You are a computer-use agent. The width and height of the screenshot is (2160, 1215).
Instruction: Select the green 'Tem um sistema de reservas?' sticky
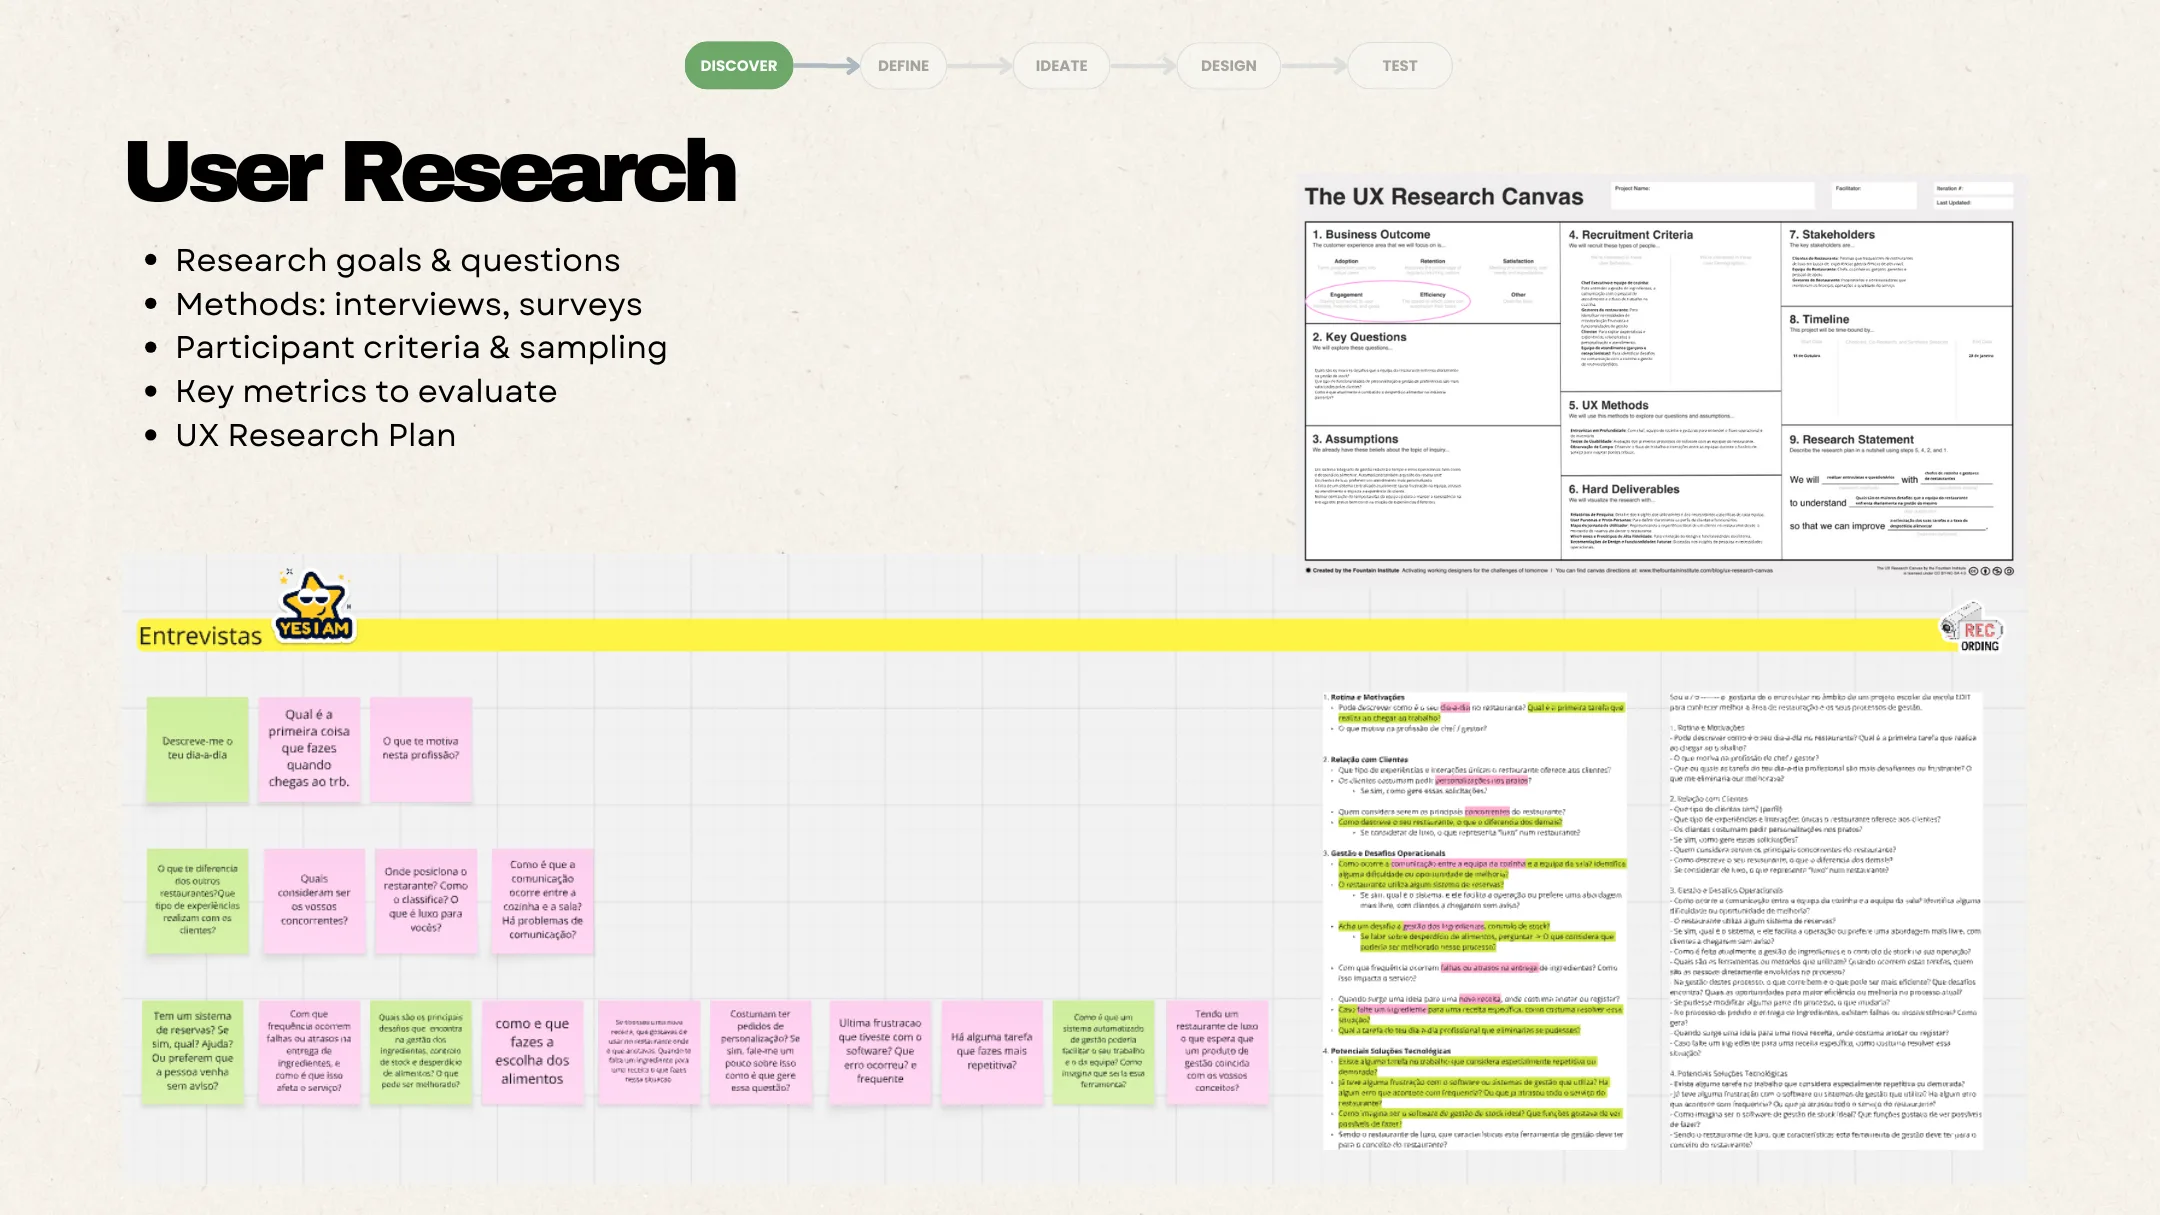coord(192,1052)
